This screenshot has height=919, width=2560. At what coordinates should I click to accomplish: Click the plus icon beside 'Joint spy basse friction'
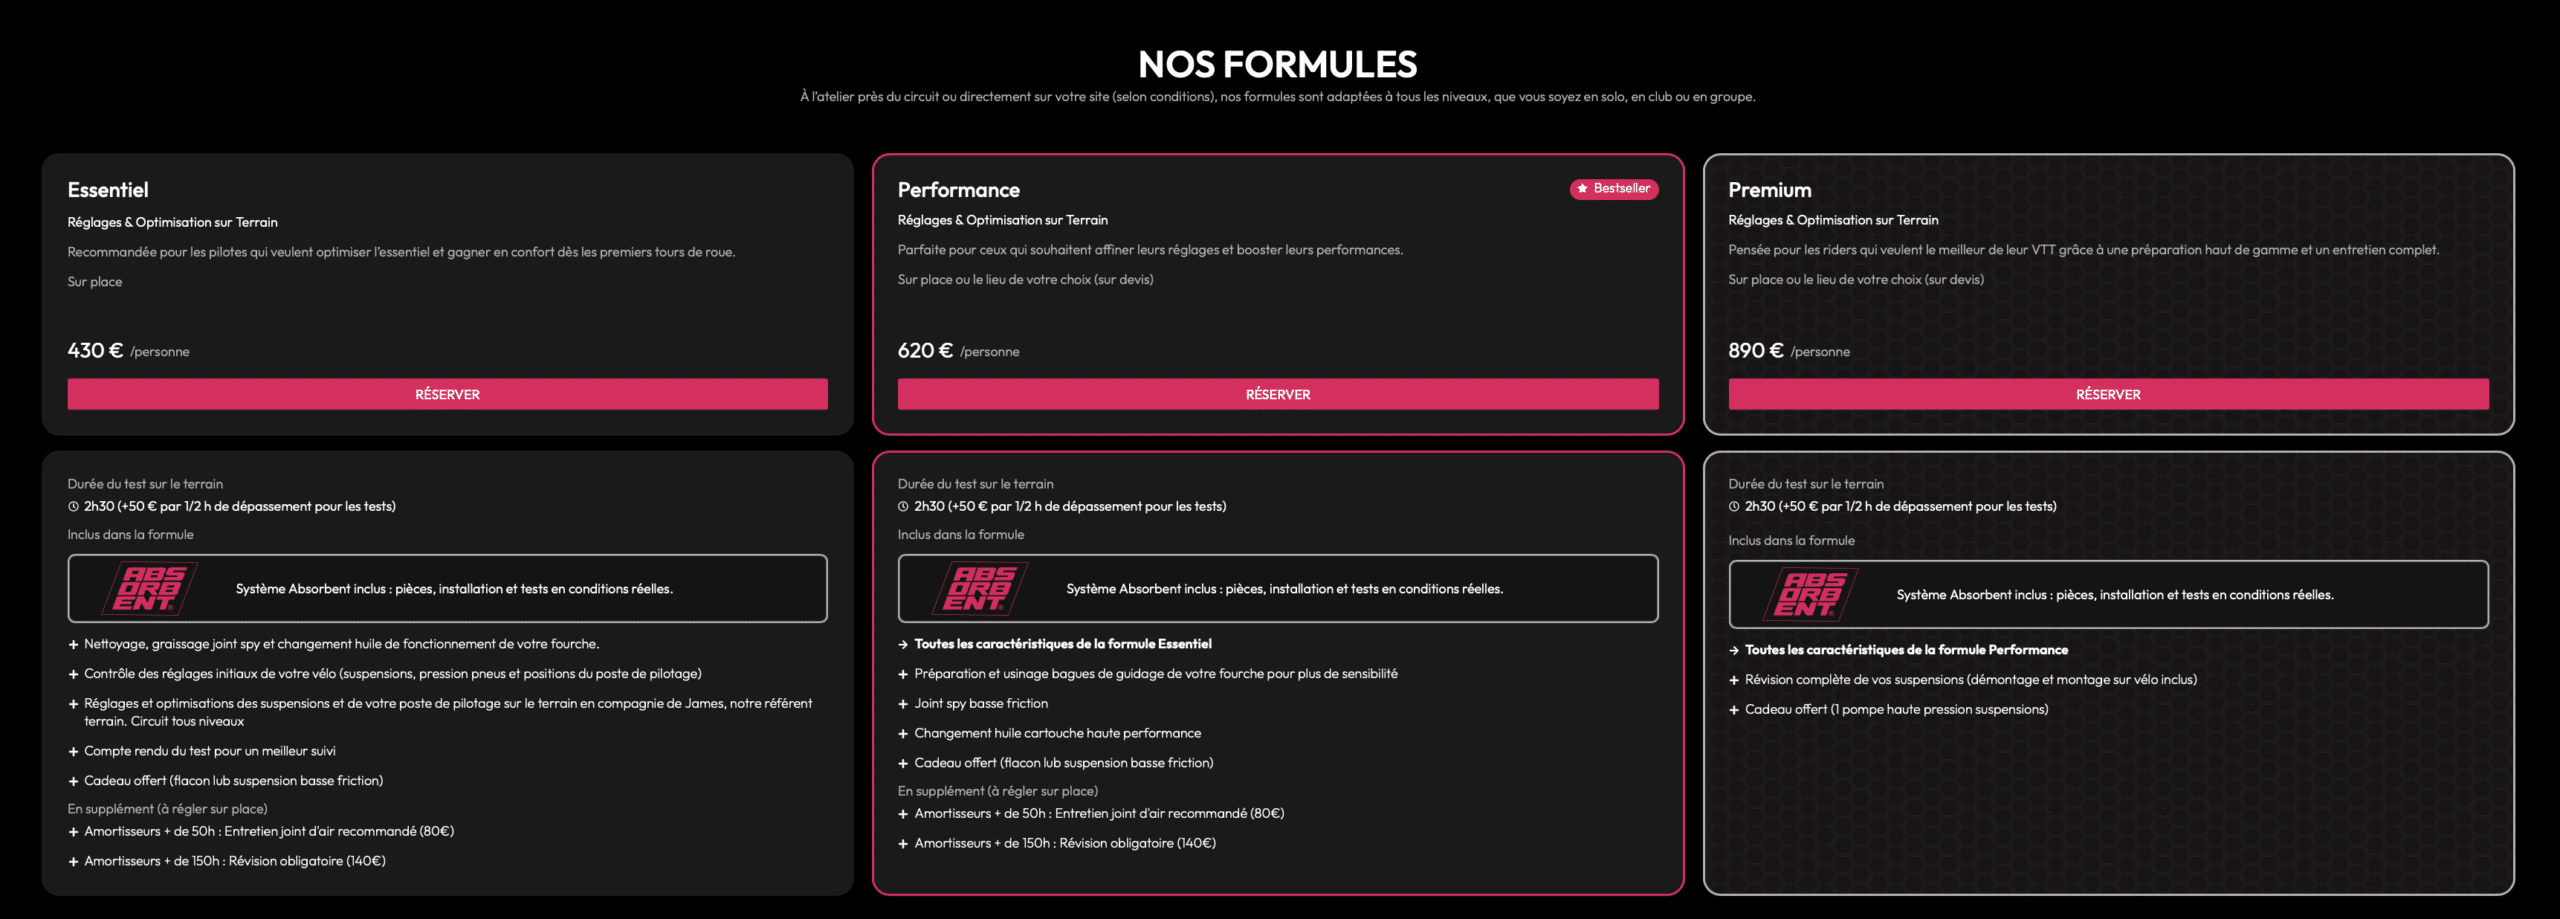pos(903,705)
